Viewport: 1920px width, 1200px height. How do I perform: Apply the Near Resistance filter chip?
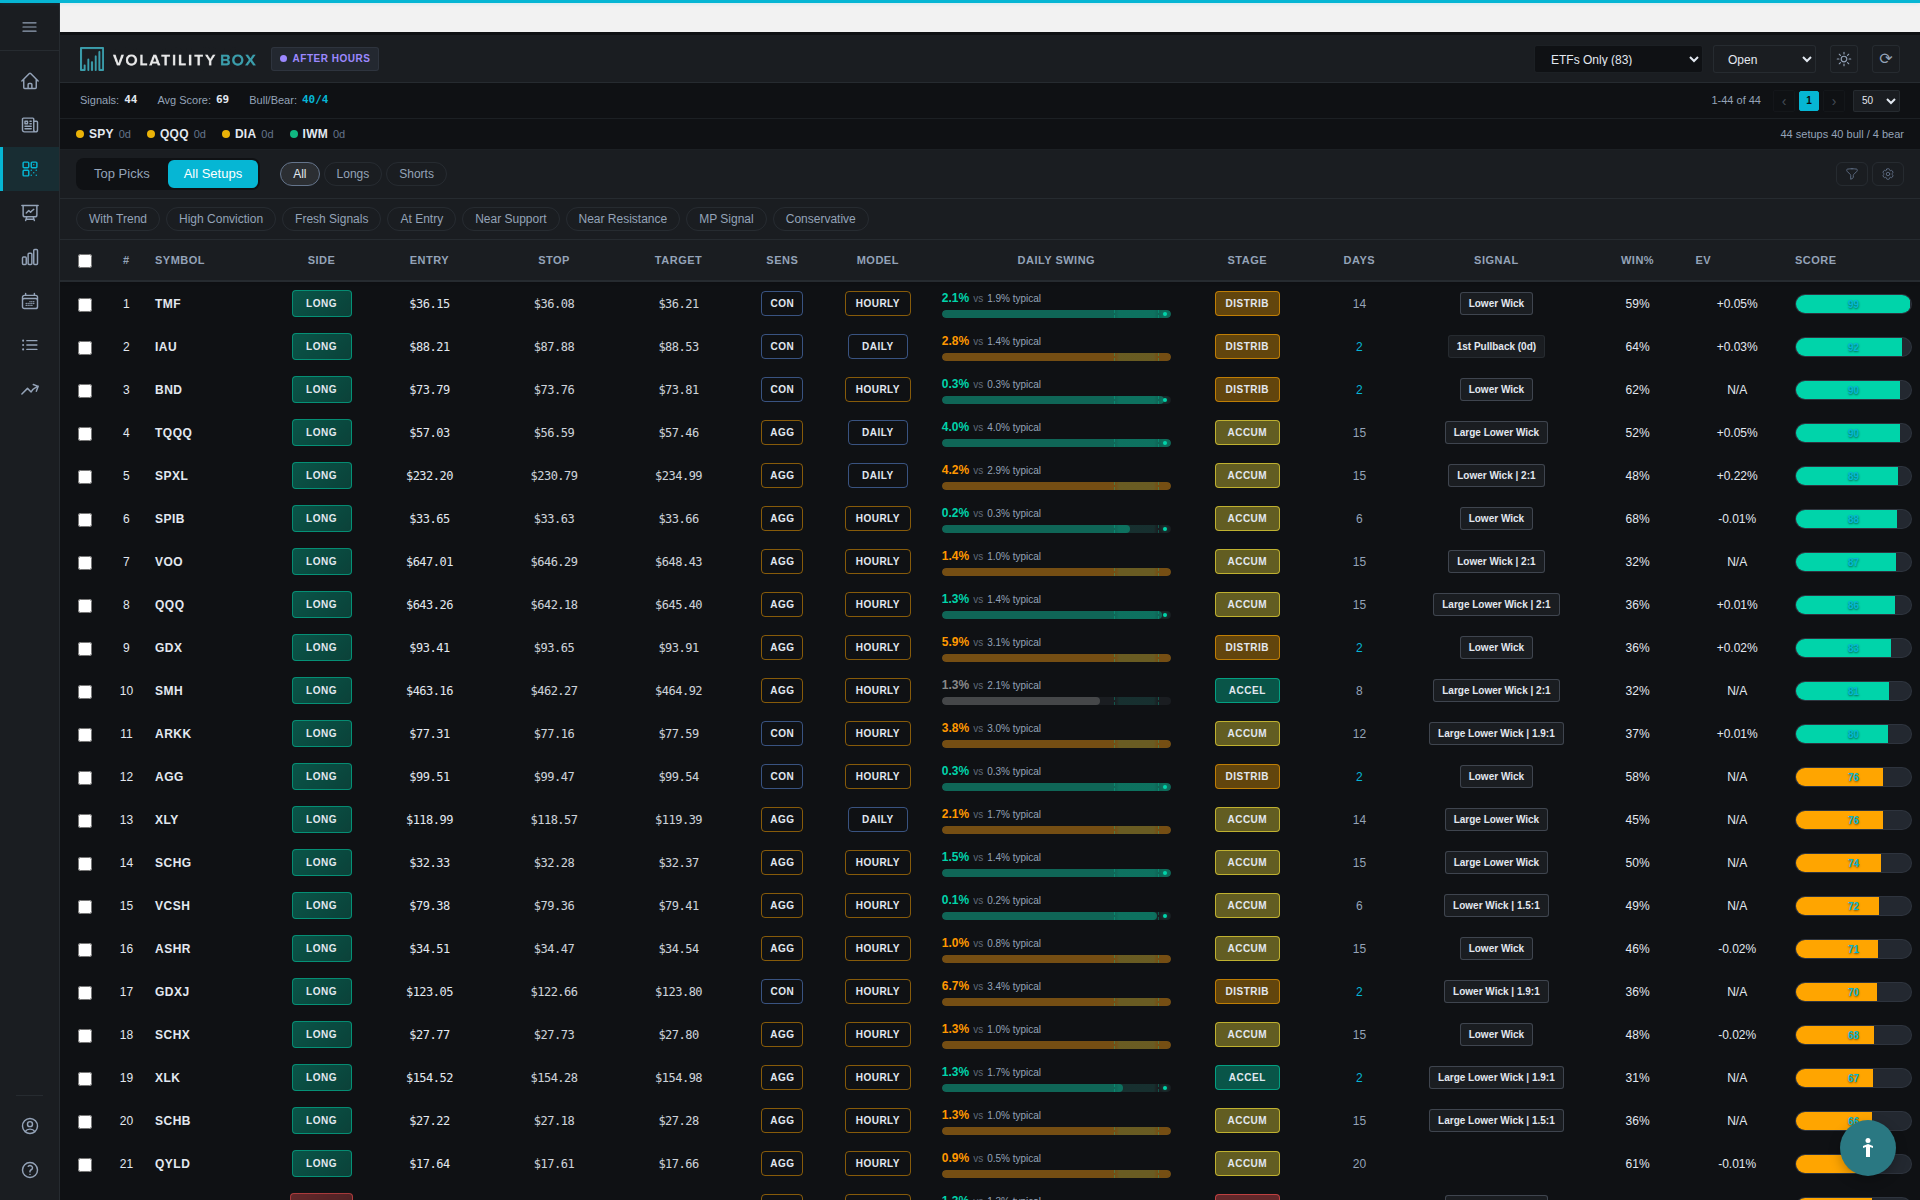pos(622,219)
